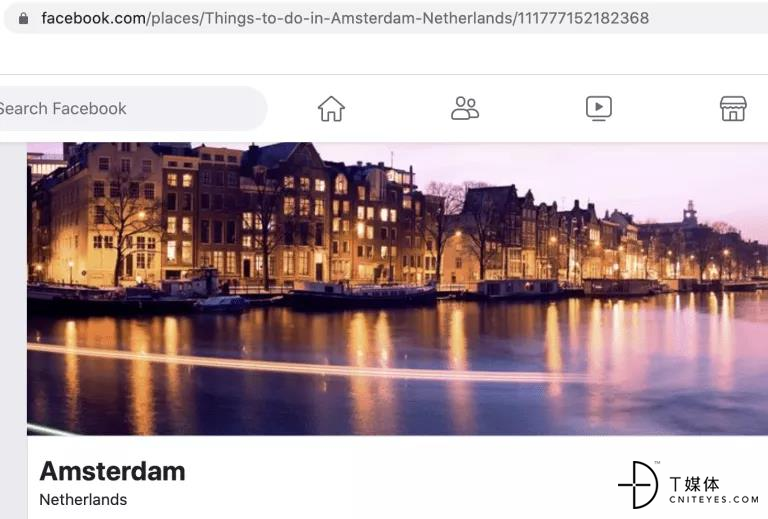Click the Netherlands subtitle text
The image size is (768, 519).
coord(83,499)
